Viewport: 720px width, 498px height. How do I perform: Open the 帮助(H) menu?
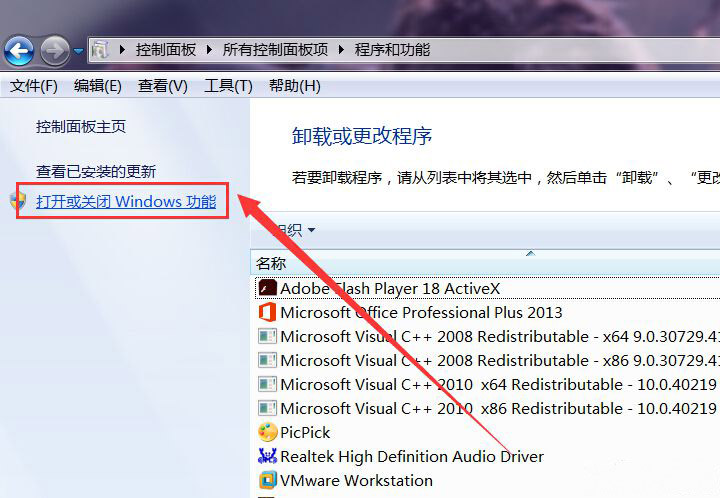pyautogui.click(x=295, y=86)
